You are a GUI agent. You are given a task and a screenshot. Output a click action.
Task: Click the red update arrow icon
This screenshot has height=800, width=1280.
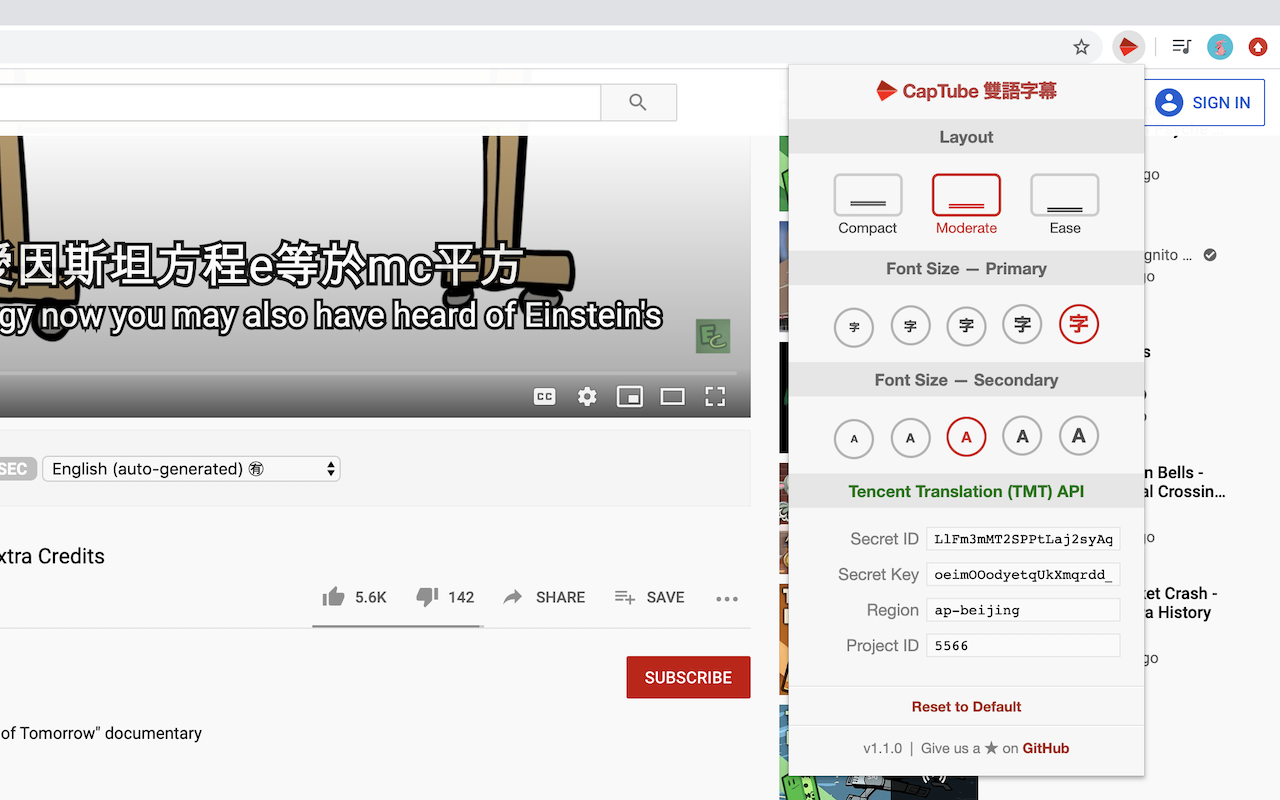pyautogui.click(x=1258, y=46)
